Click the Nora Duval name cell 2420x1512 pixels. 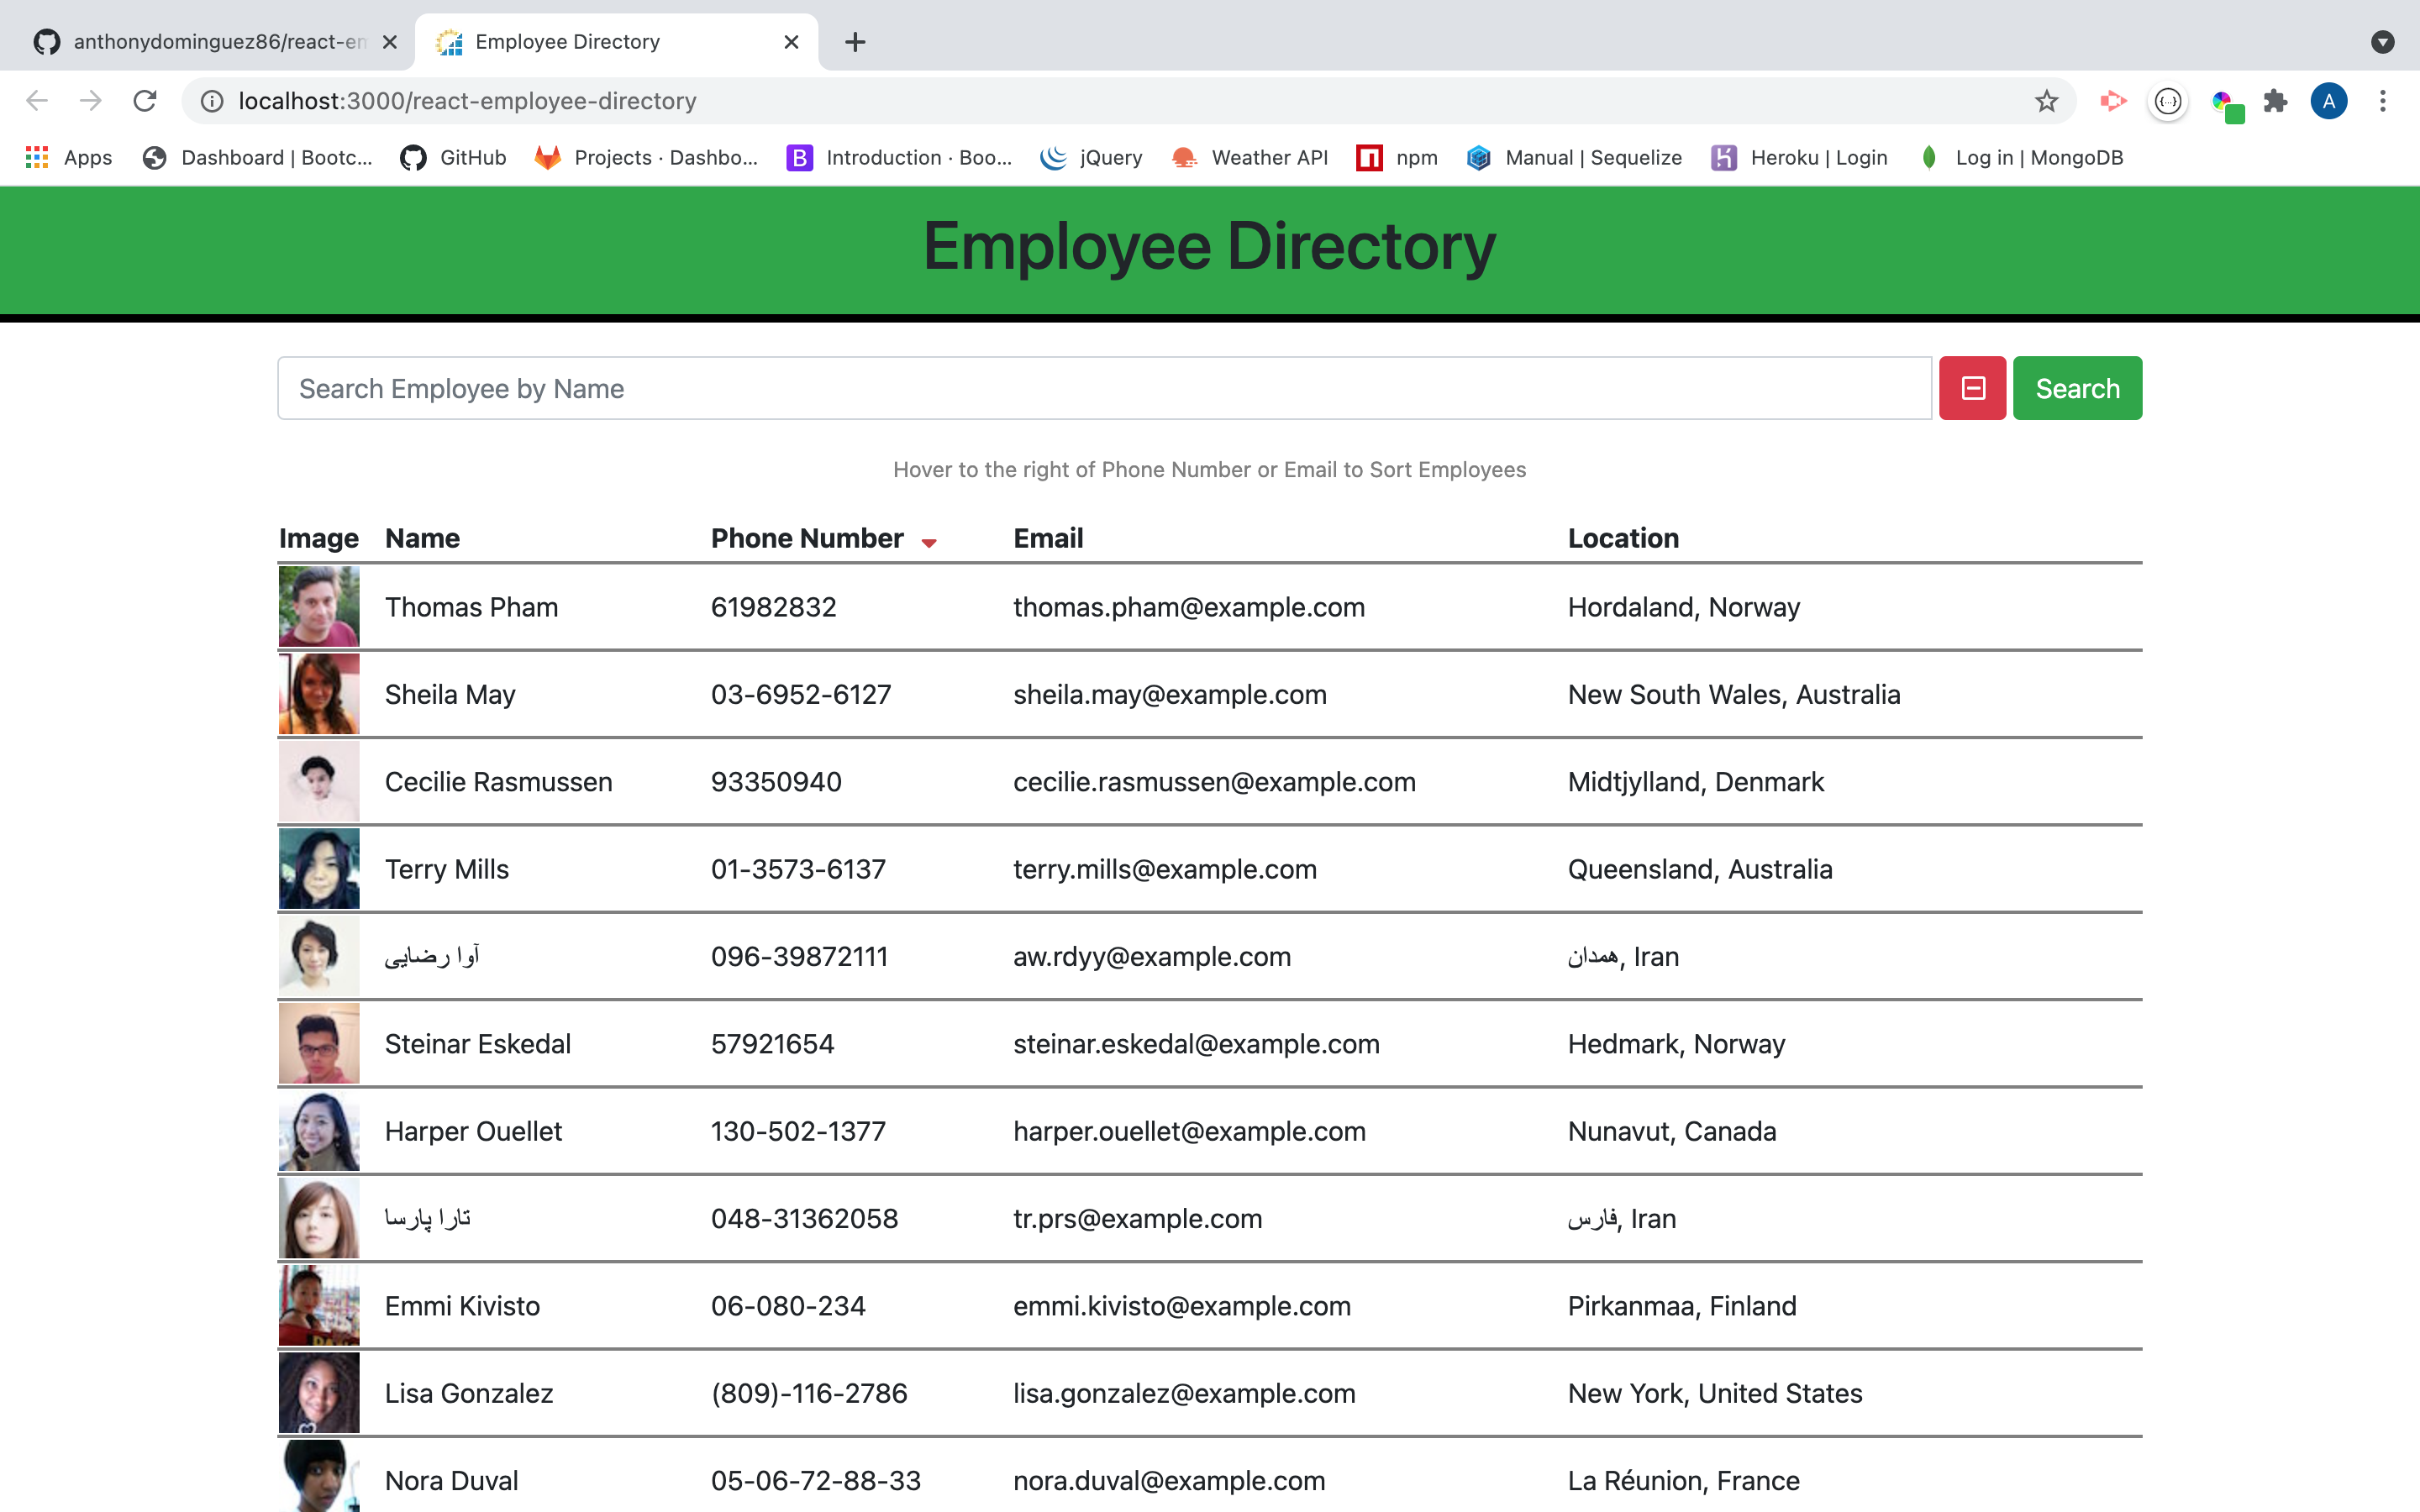pyautogui.click(x=451, y=1480)
